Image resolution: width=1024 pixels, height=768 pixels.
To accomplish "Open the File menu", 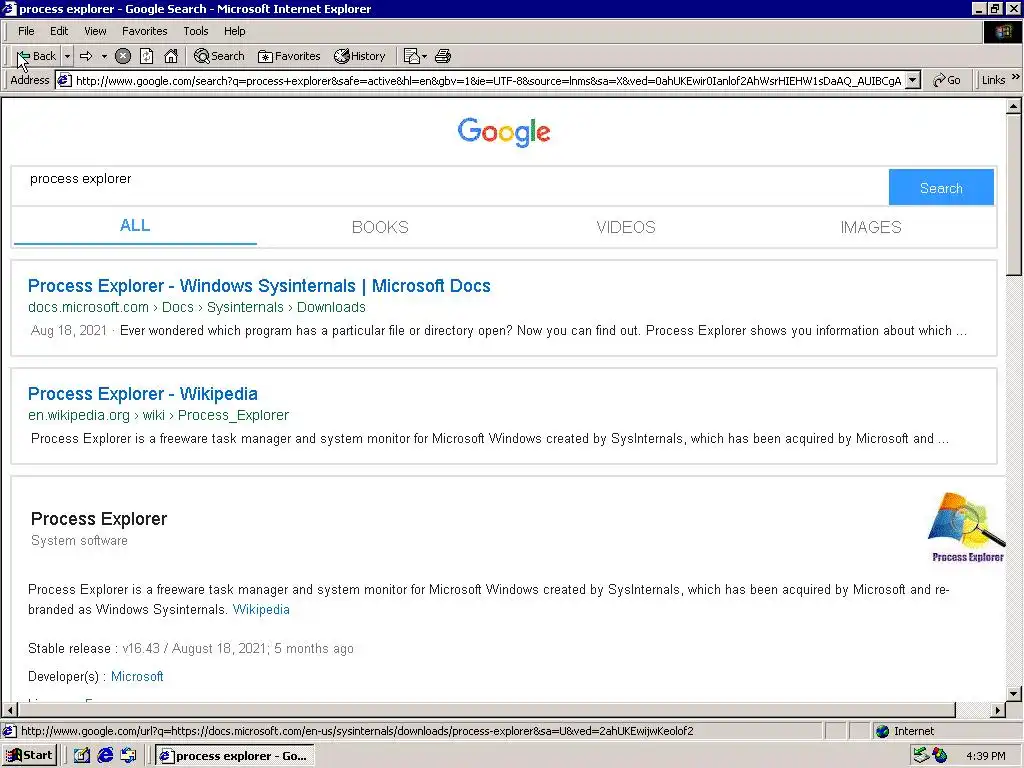I will point(26,31).
